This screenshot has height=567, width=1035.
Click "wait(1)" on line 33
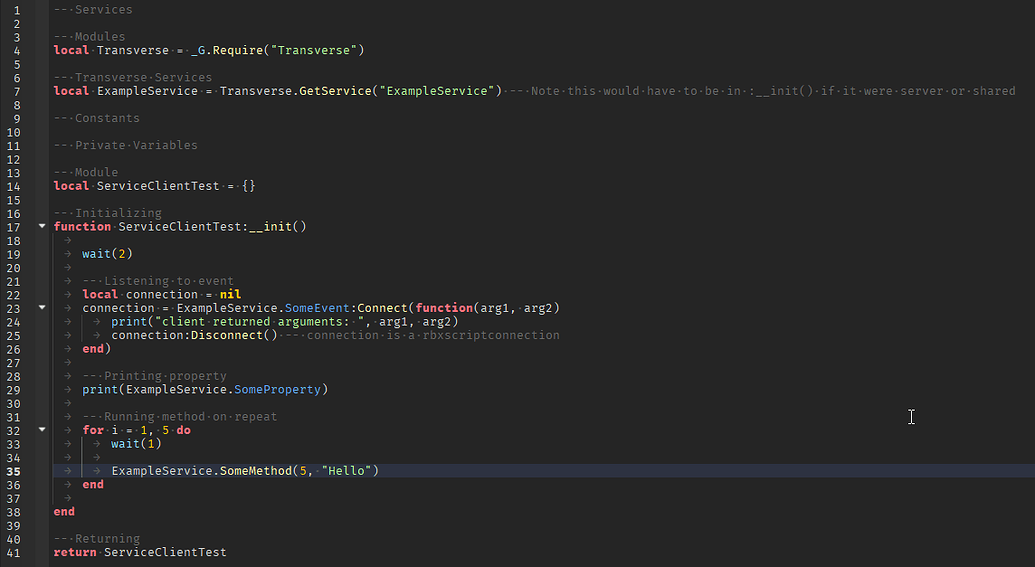coord(137,444)
